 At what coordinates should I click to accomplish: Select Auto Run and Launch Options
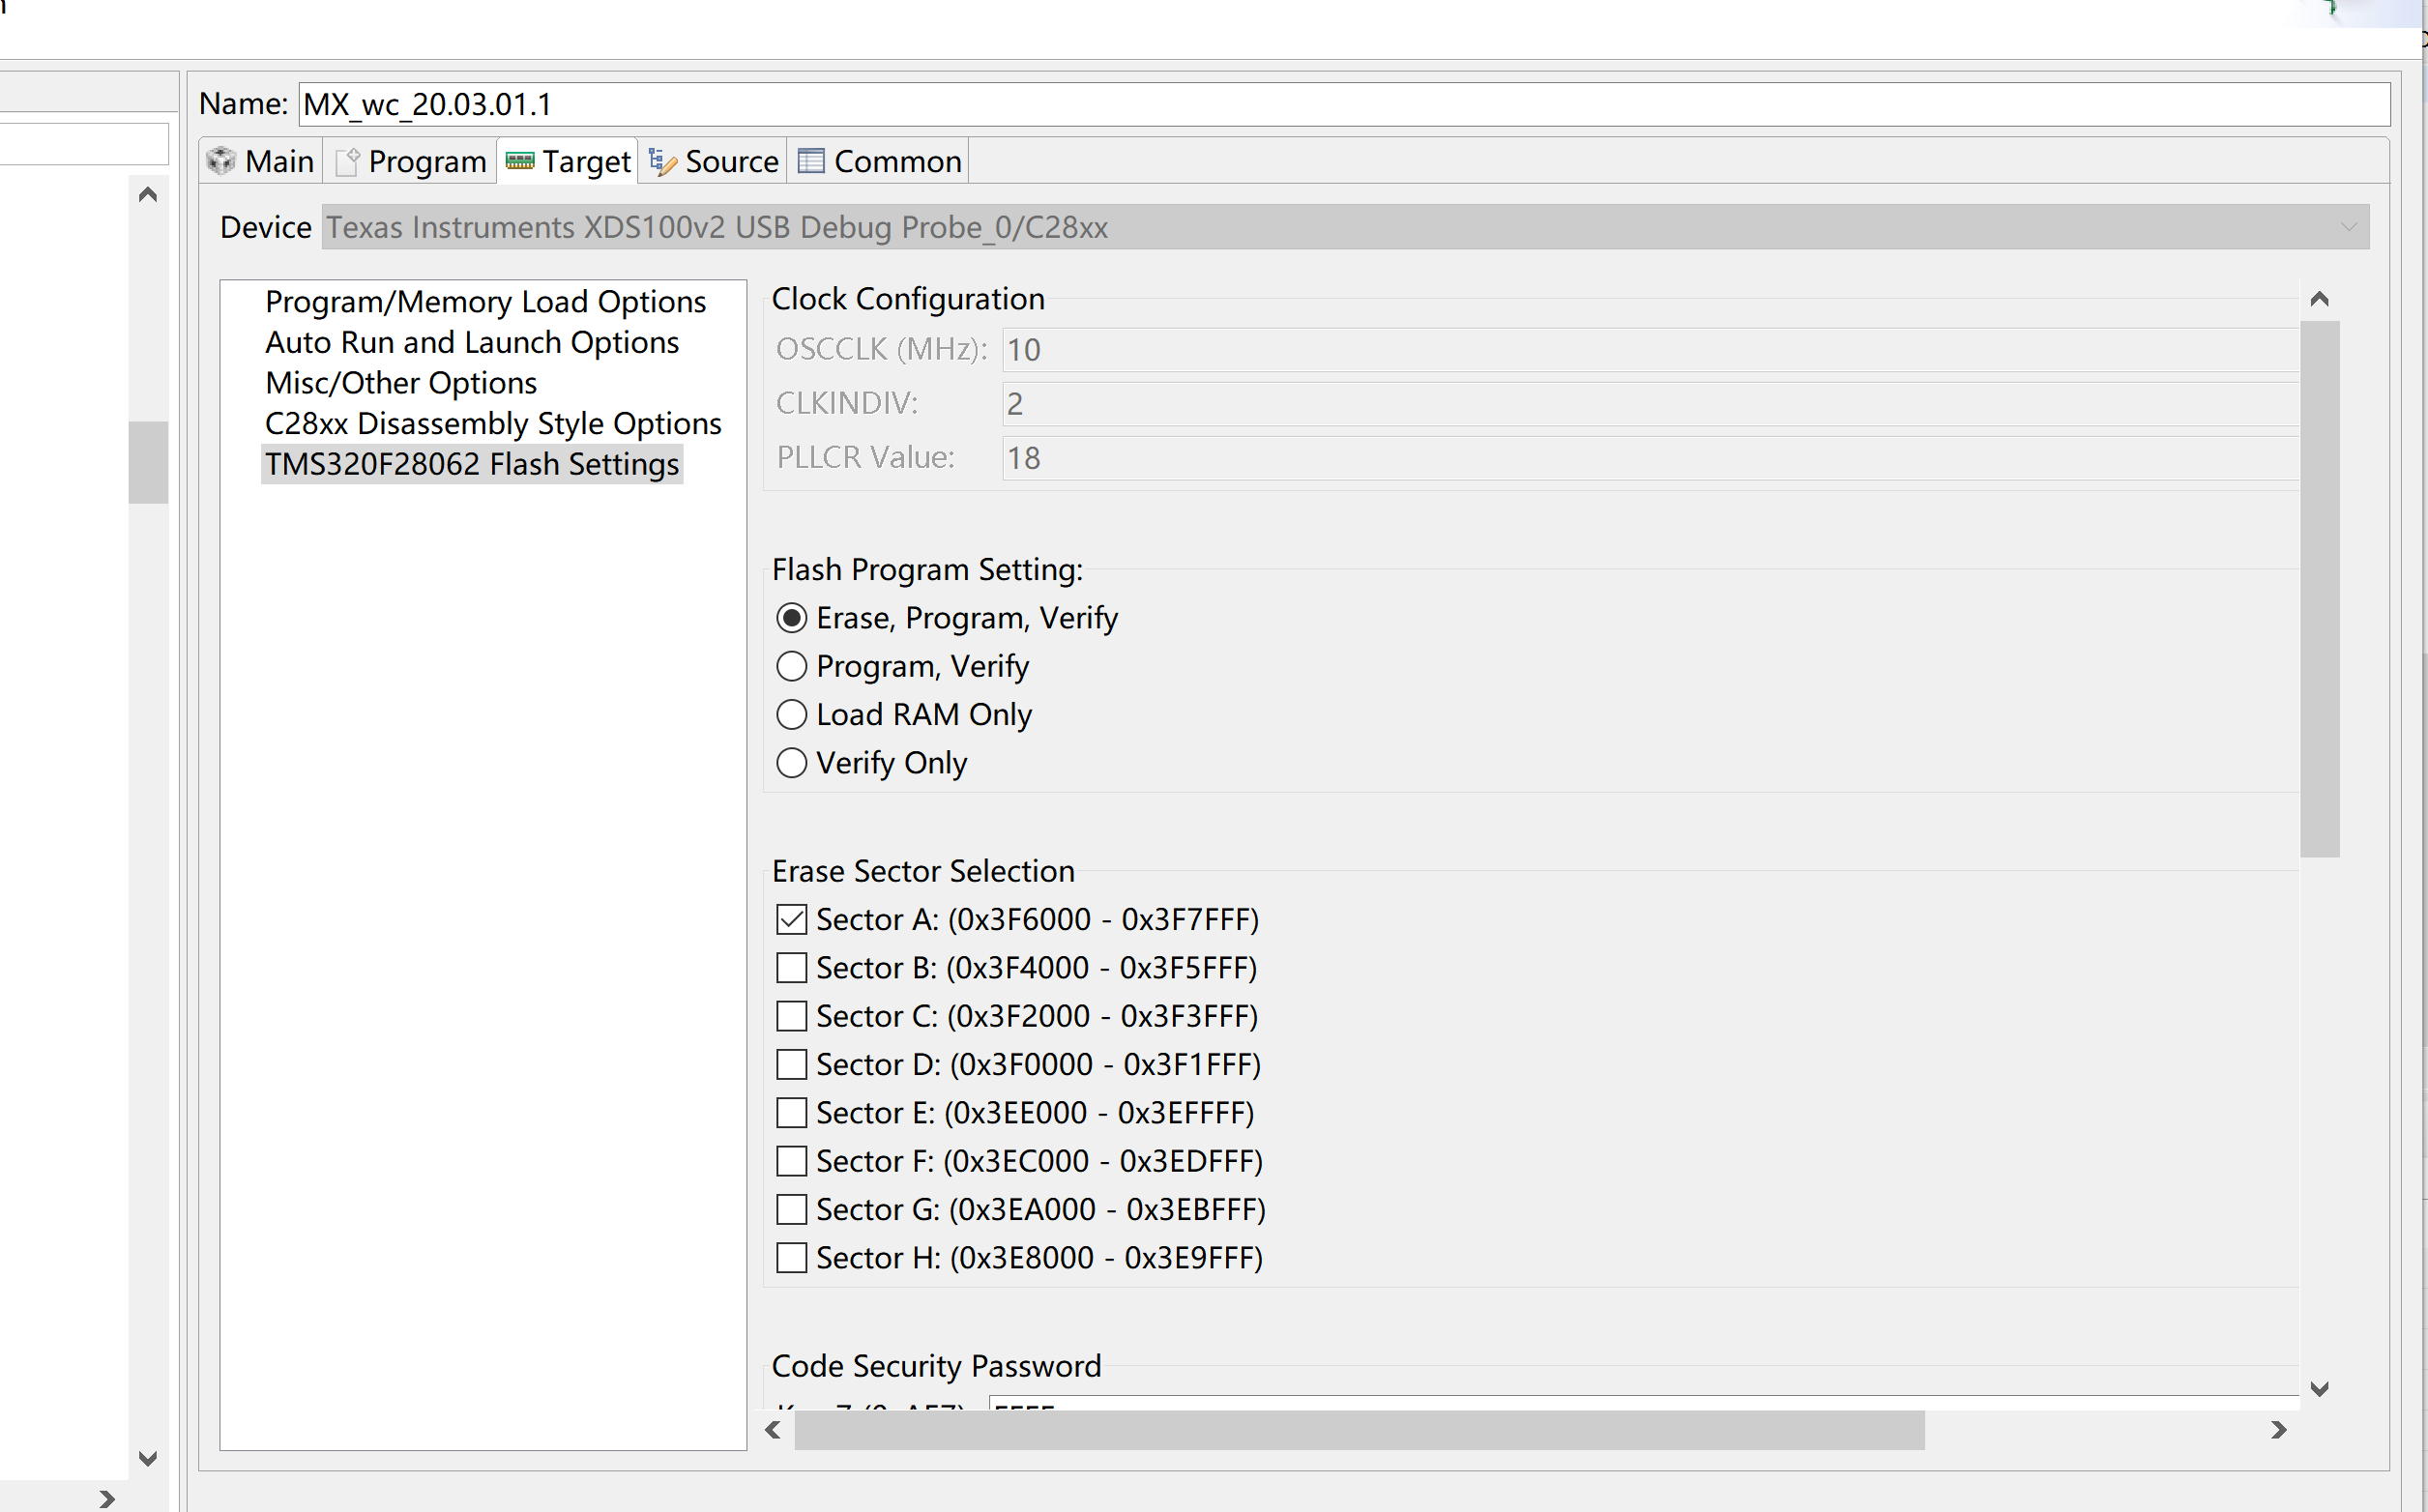coord(471,342)
